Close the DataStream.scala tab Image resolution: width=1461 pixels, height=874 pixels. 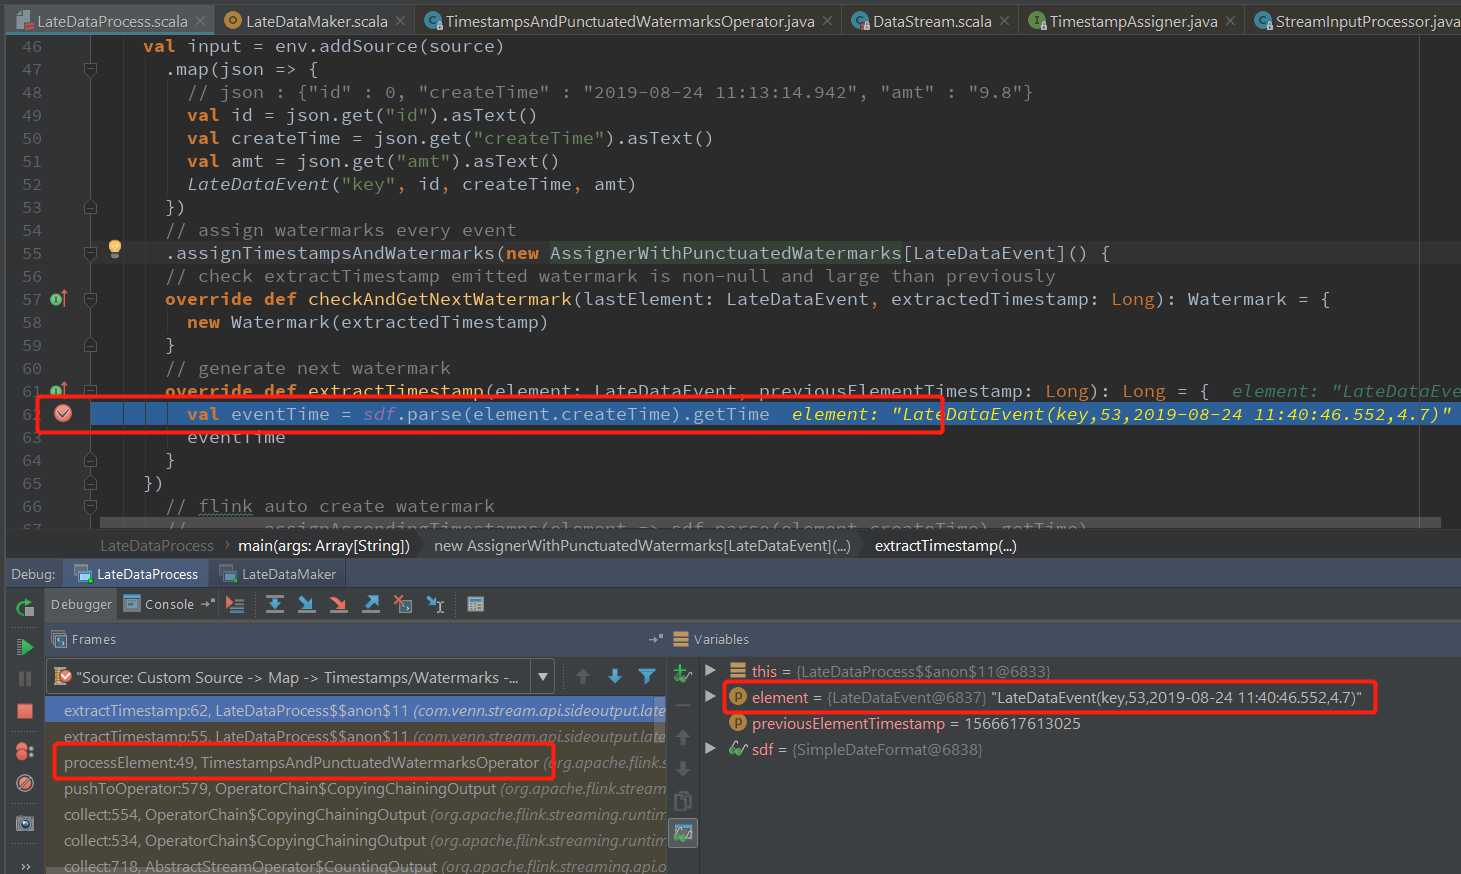[1005, 20]
